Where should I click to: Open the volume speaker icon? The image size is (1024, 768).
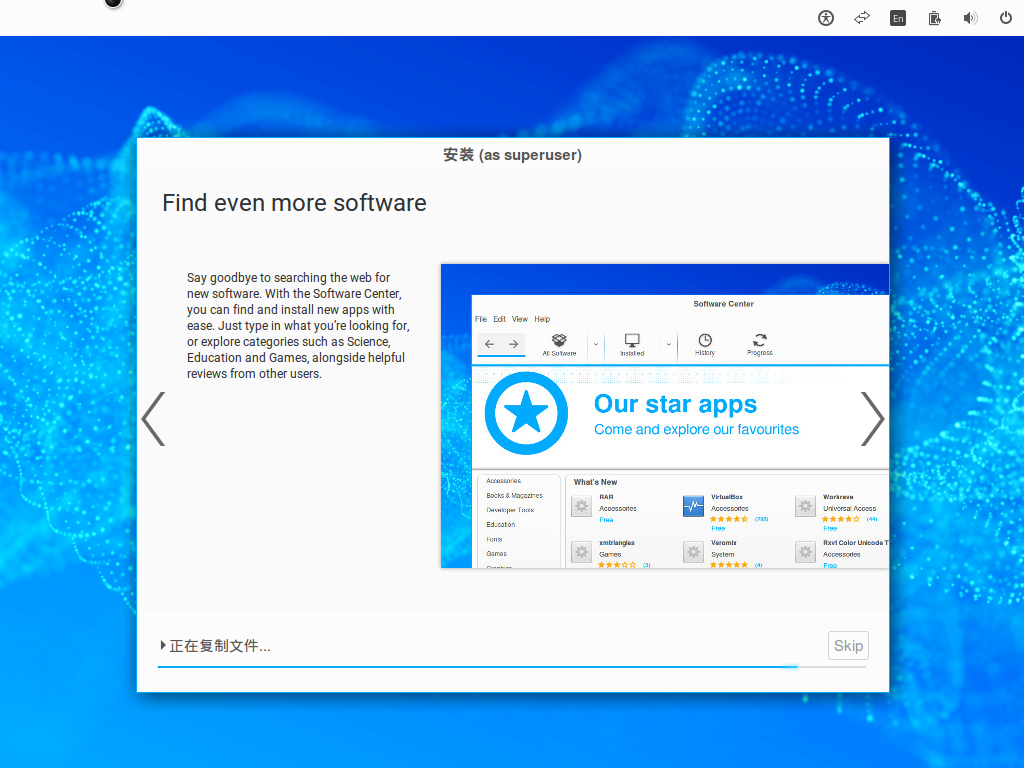coord(970,18)
